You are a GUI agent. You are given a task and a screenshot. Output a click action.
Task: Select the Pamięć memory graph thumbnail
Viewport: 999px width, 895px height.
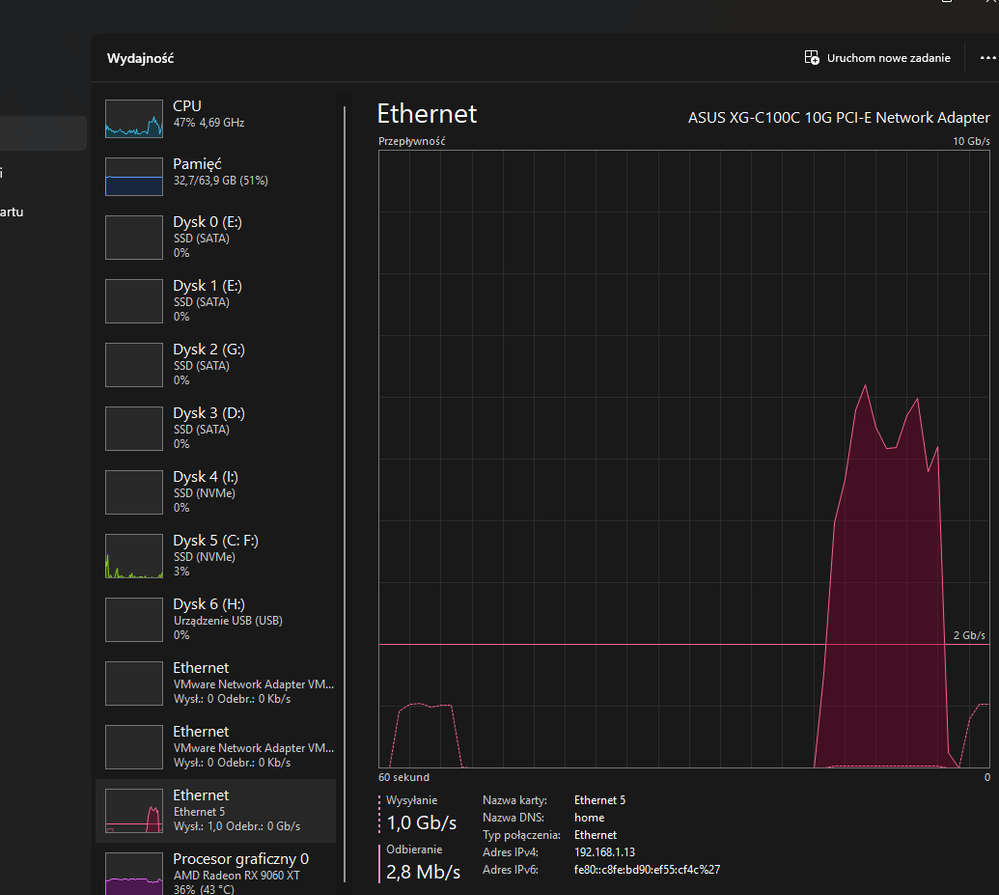[x=134, y=176]
